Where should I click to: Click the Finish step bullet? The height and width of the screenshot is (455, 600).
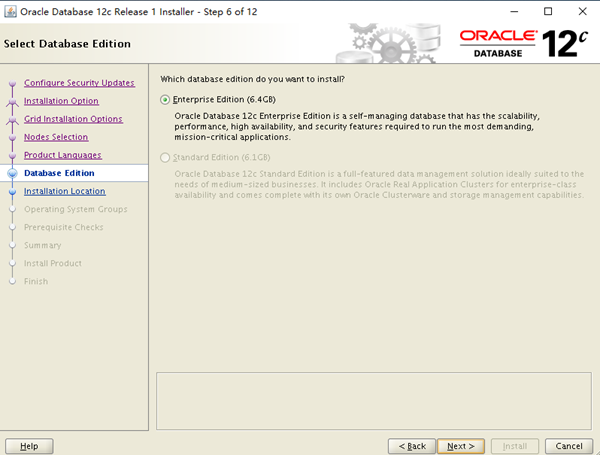pyautogui.click(x=12, y=281)
